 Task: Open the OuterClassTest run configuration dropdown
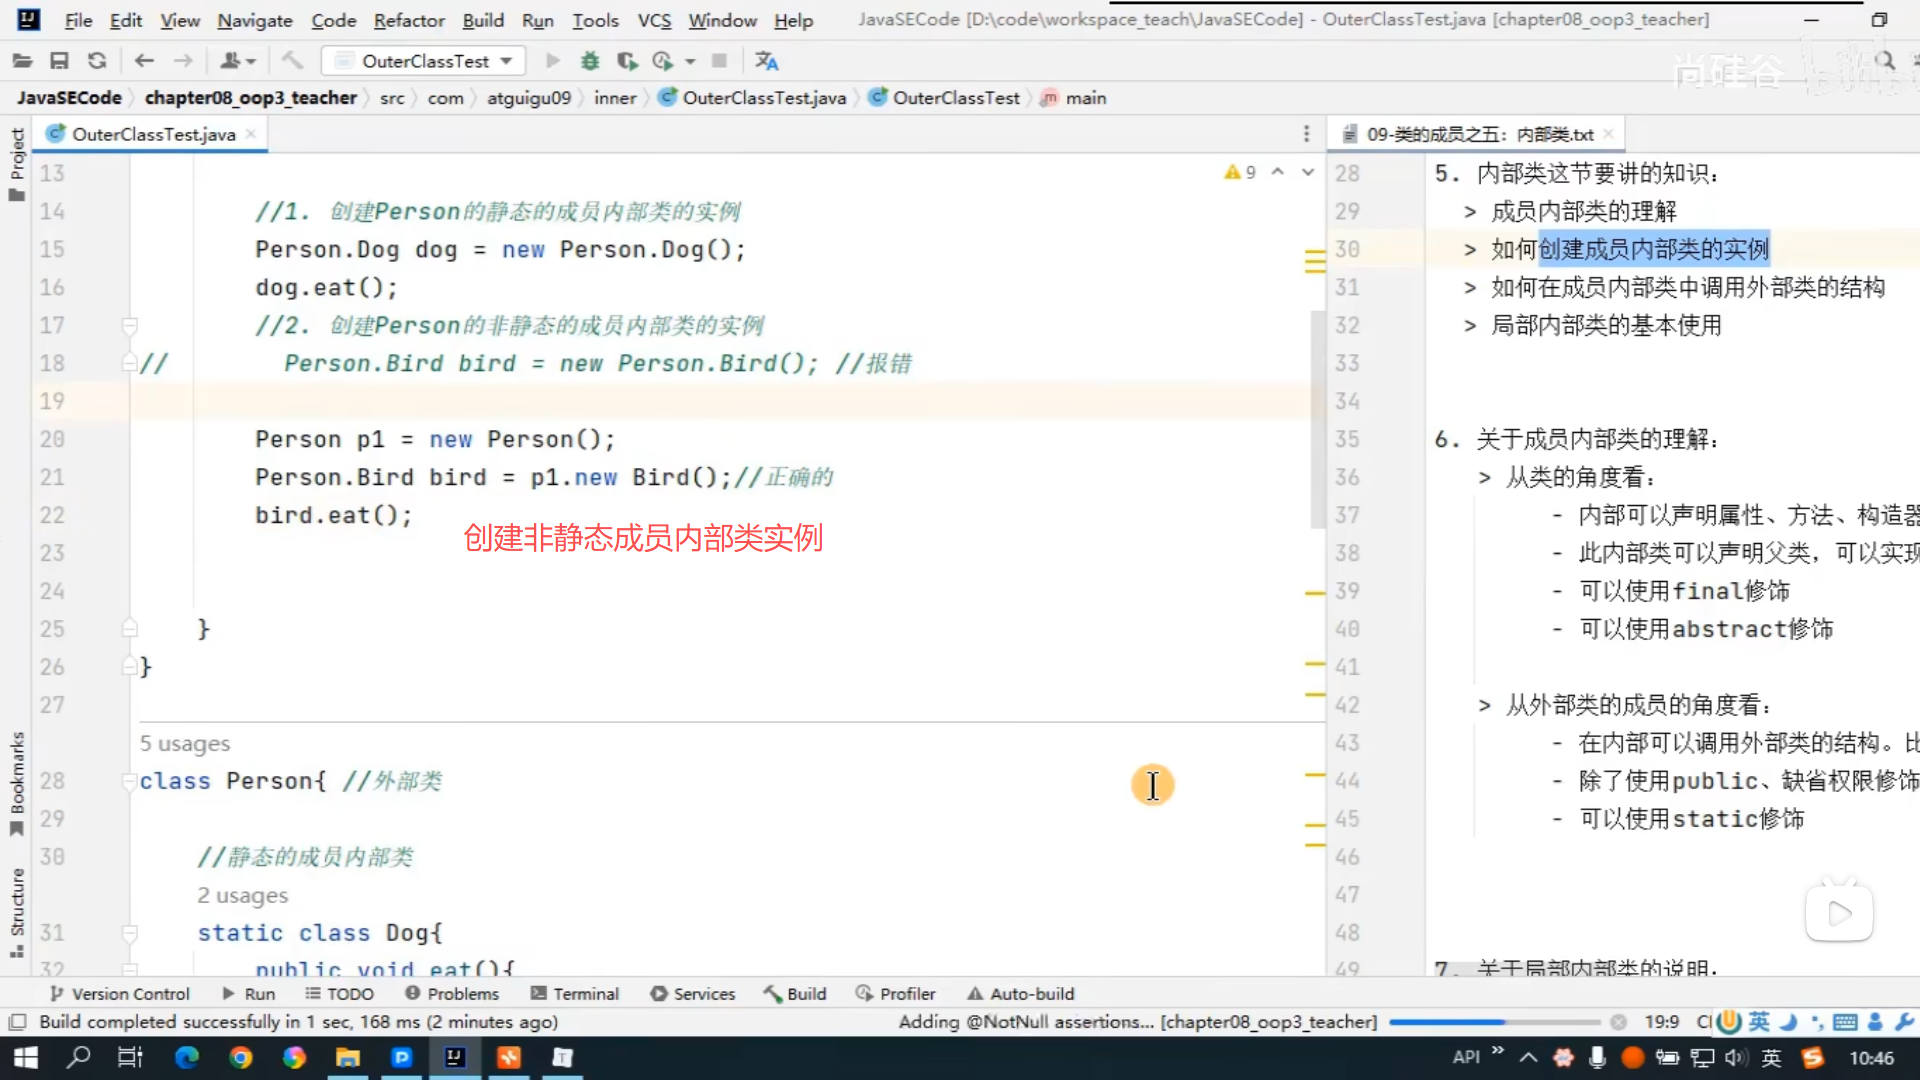426,61
